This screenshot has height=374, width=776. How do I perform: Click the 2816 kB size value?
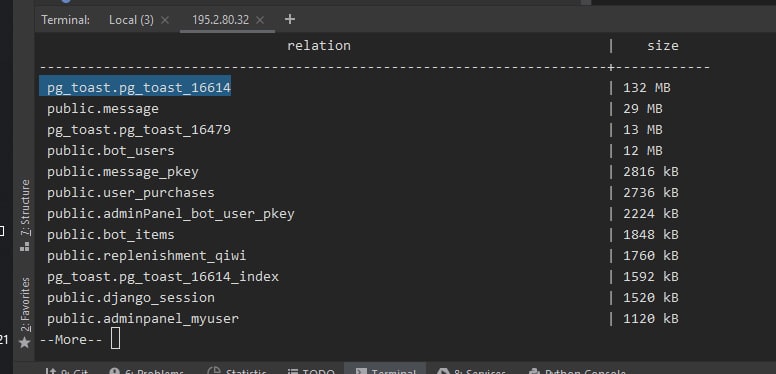[x=651, y=172]
